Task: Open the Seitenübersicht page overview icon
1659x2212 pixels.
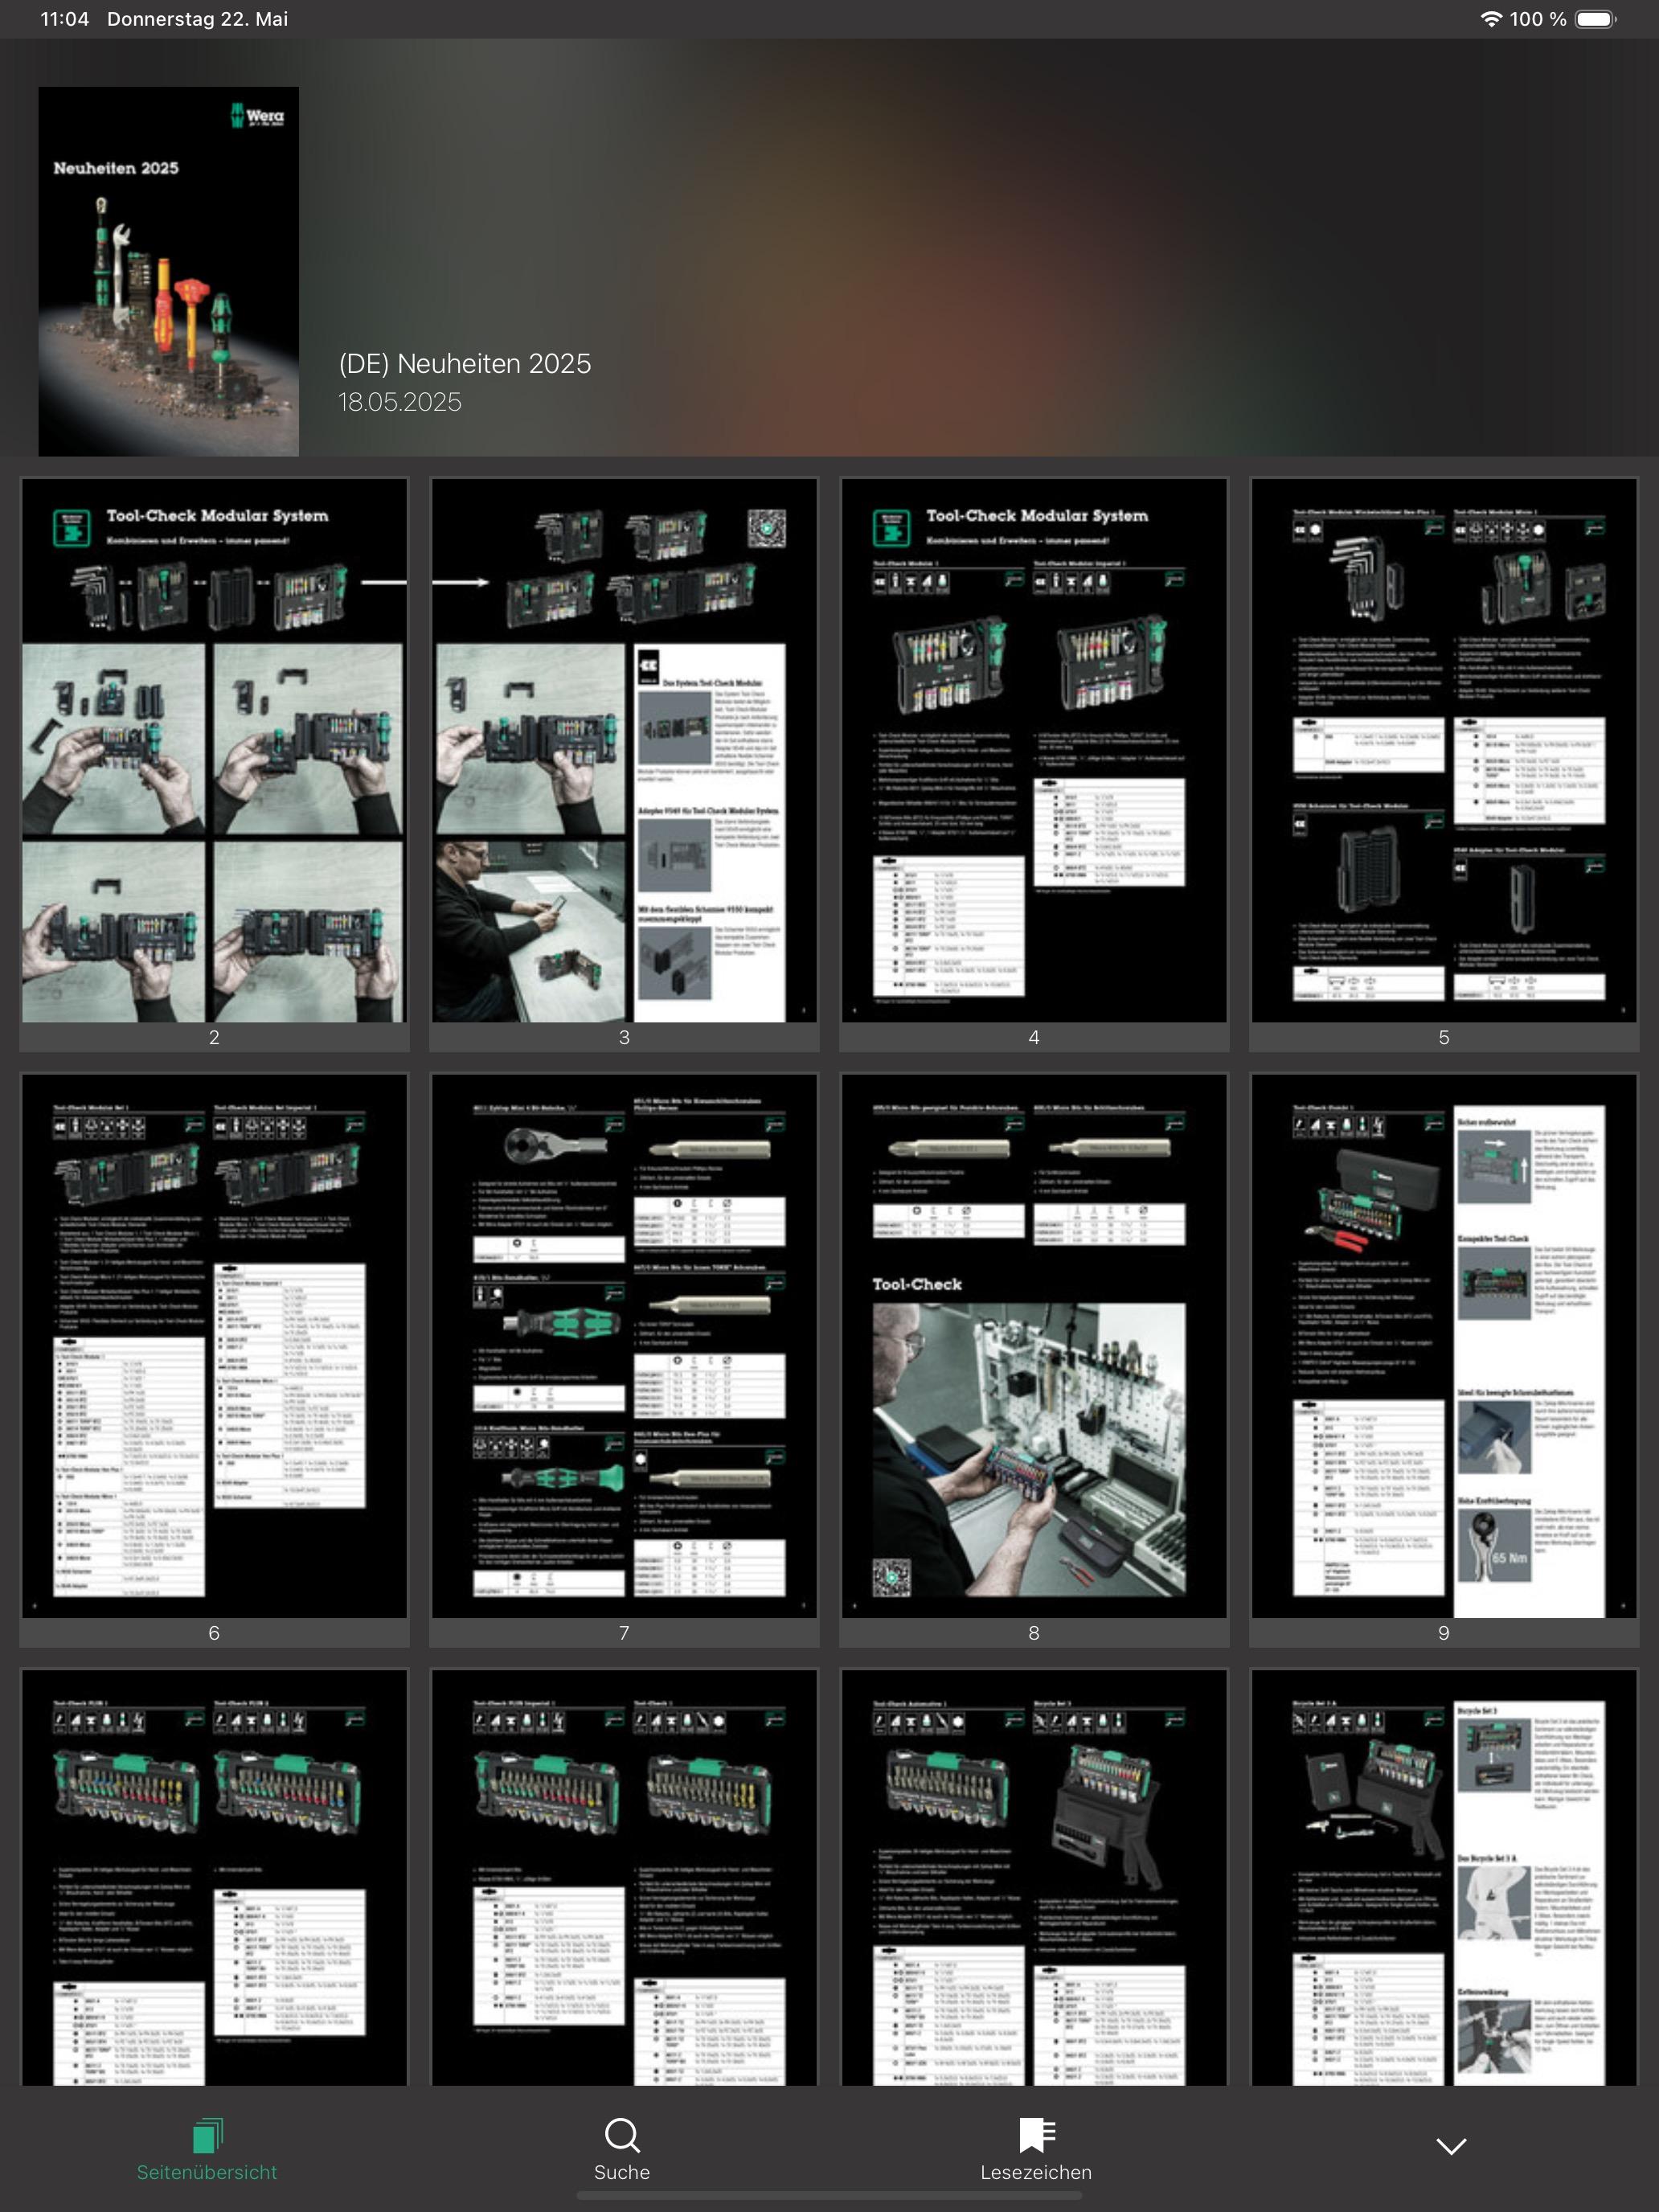Action: tap(207, 2136)
